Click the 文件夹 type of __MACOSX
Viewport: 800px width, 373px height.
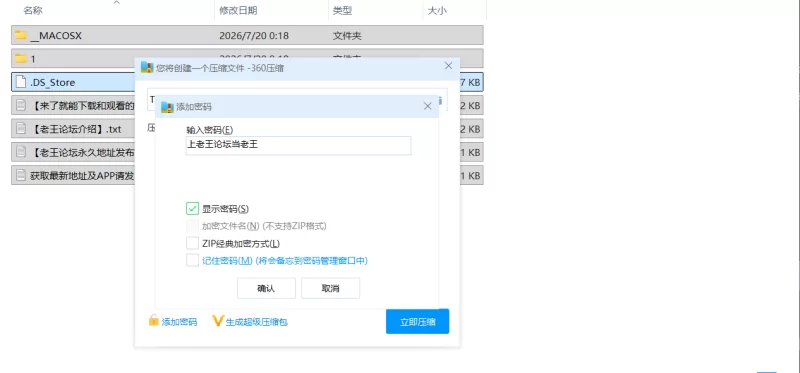[347, 36]
